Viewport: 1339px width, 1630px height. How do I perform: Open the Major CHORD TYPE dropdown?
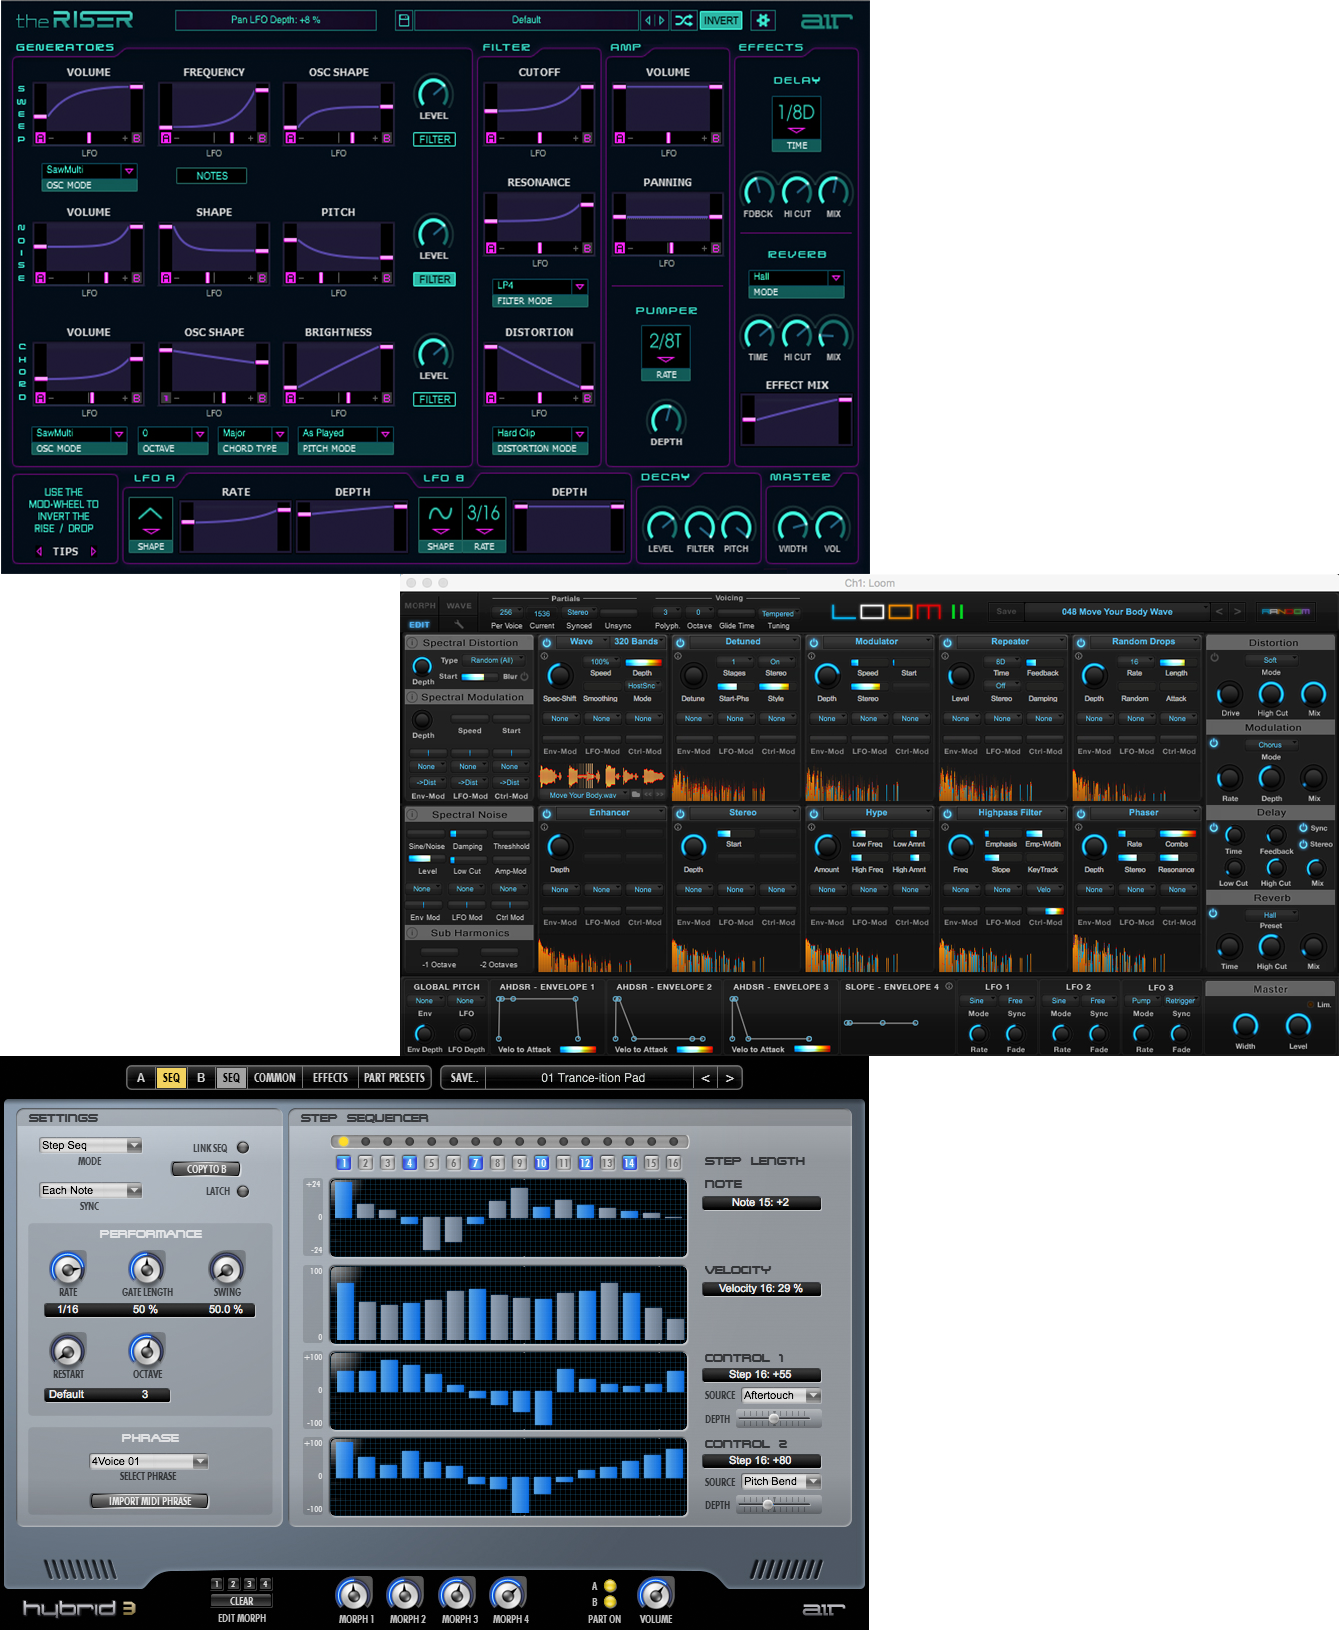pyautogui.click(x=251, y=434)
